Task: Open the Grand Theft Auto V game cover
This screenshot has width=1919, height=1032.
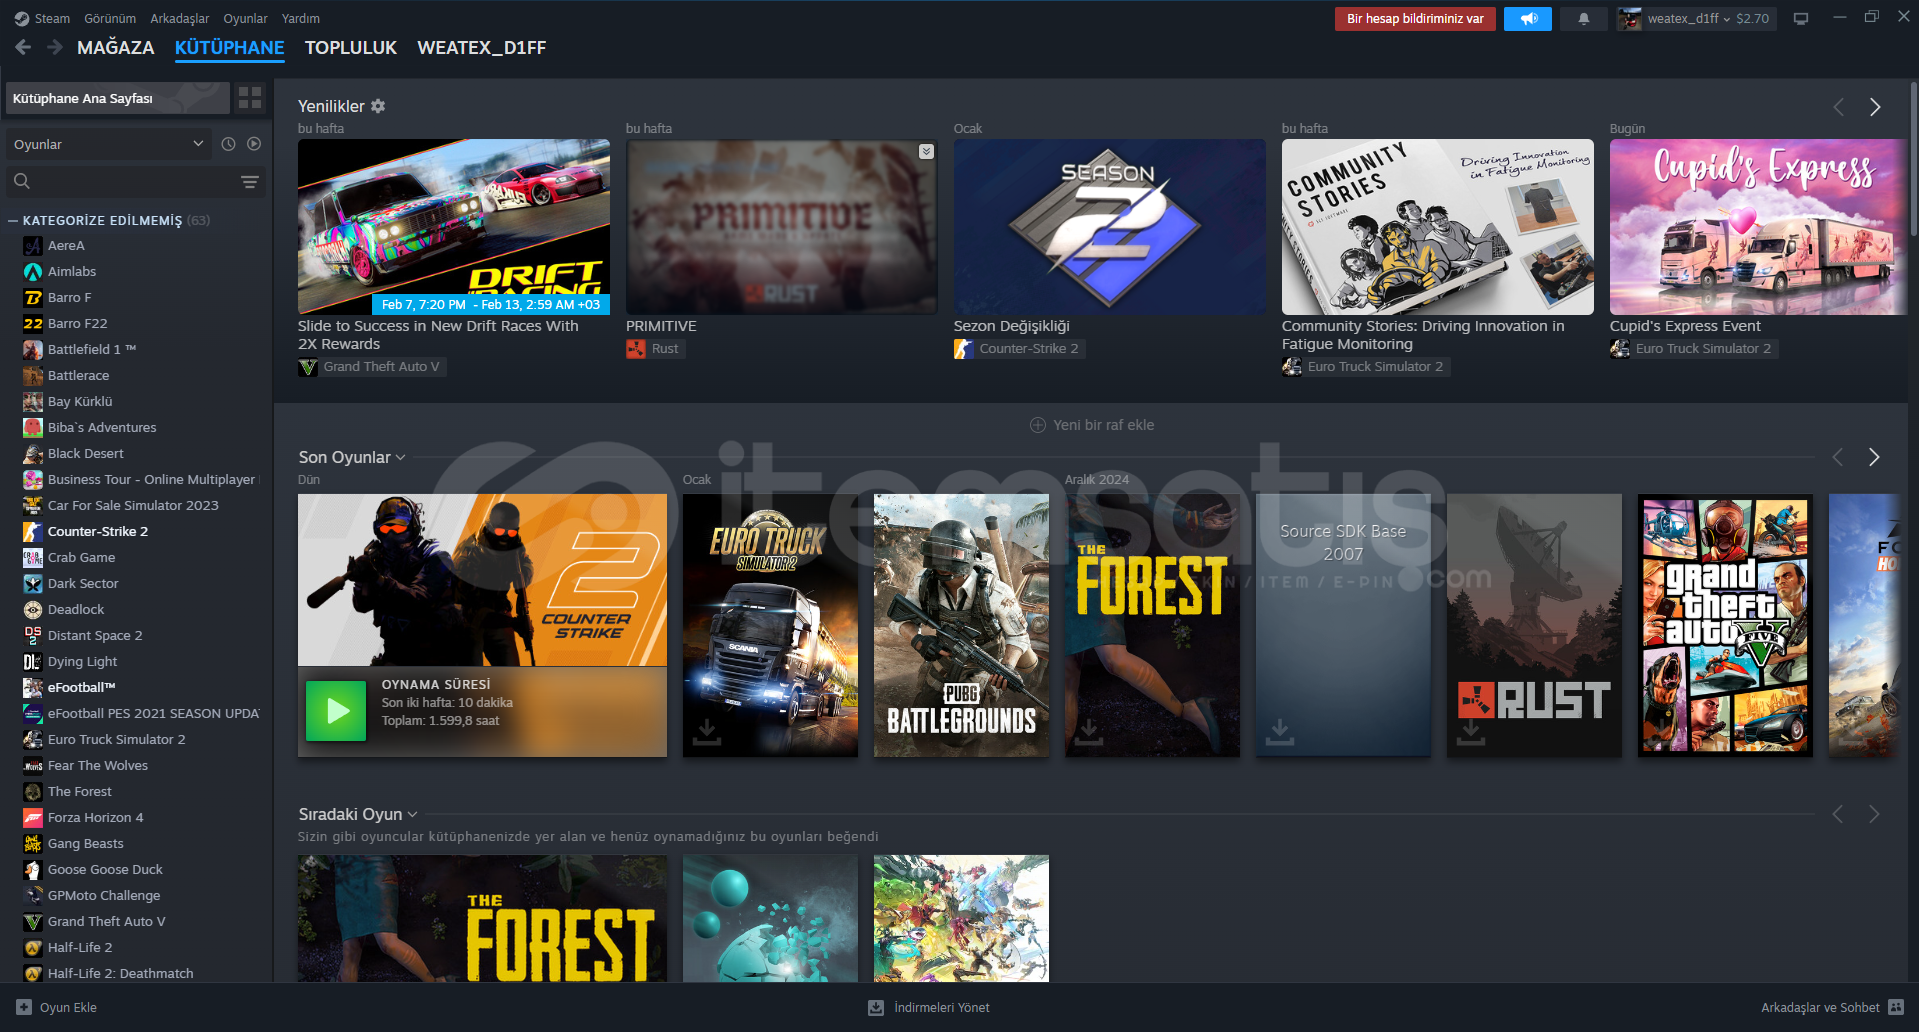Action: click(x=1725, y=625)
